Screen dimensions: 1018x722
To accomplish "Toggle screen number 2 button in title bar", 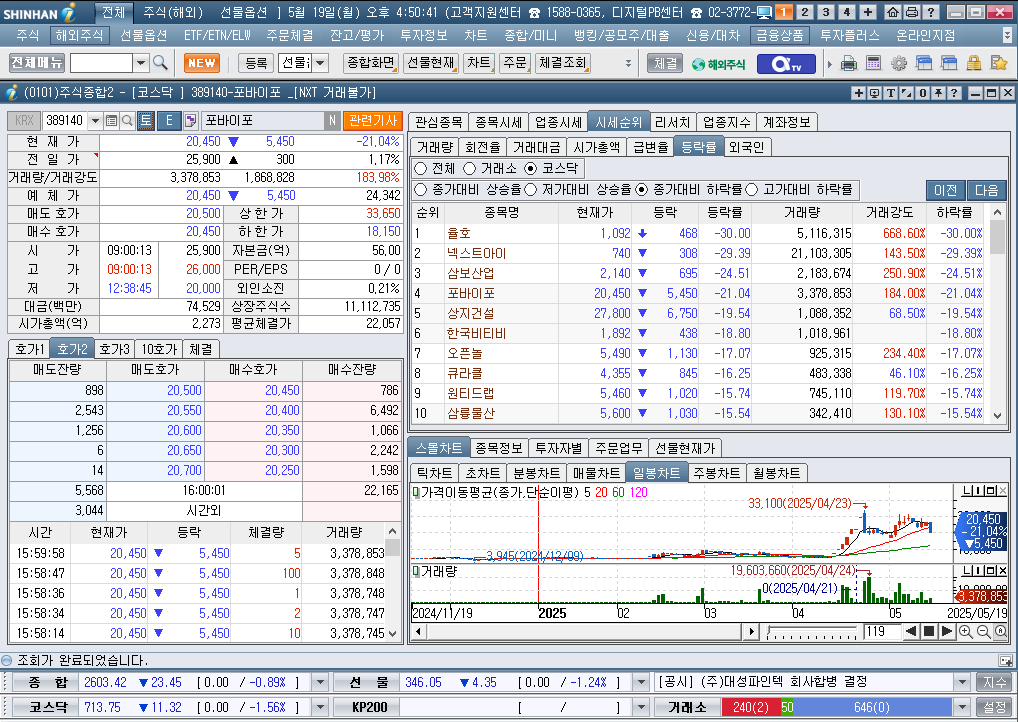I will (805, 12).
